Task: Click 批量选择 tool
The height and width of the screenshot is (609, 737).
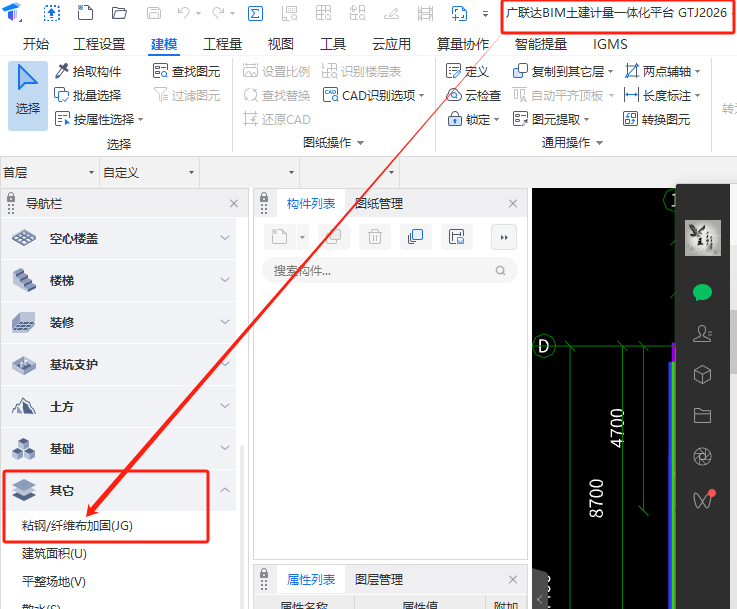Action: tap(88, 95)
